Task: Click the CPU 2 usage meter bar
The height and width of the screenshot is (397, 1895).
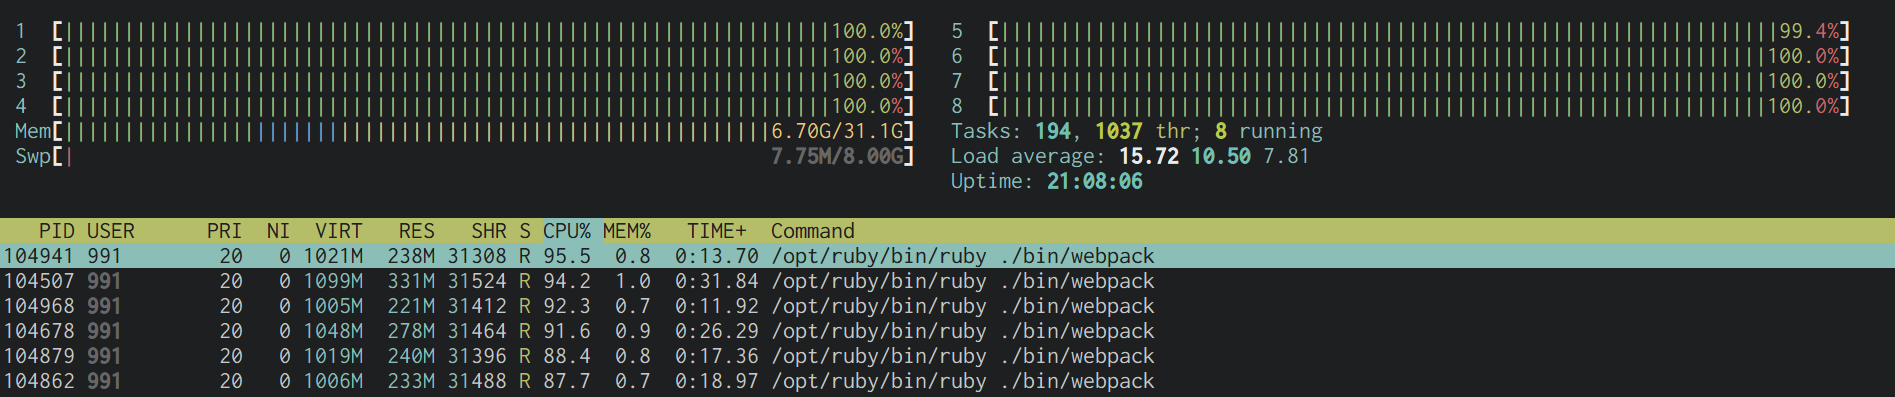Action: coord(484,56)
